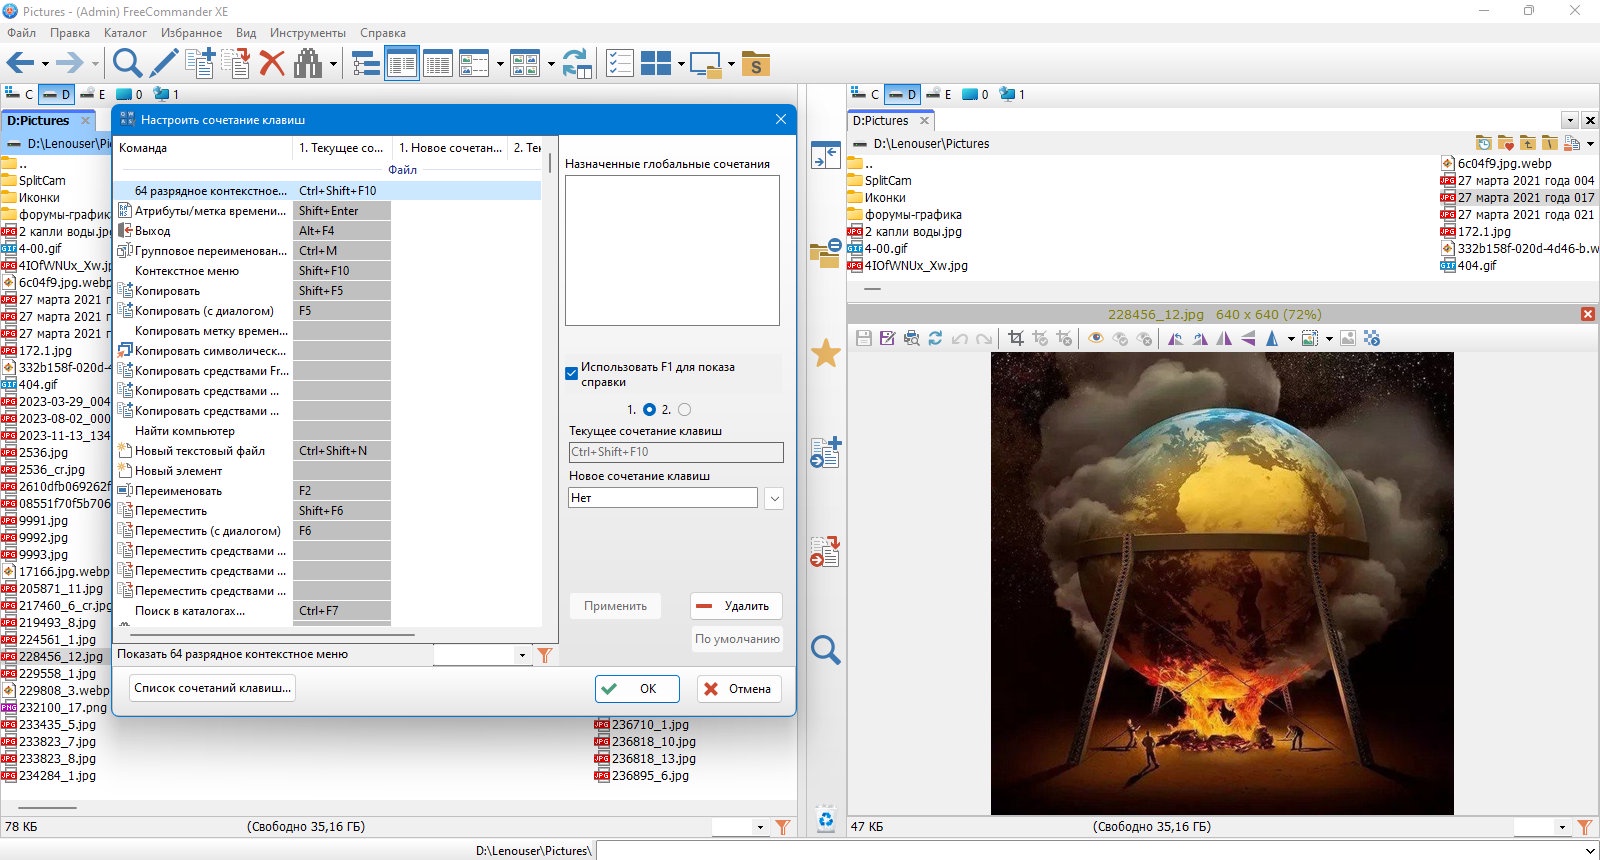Click the synchronize folders icon
Viewport: 1600px width, 860px height.
point(576,63)
